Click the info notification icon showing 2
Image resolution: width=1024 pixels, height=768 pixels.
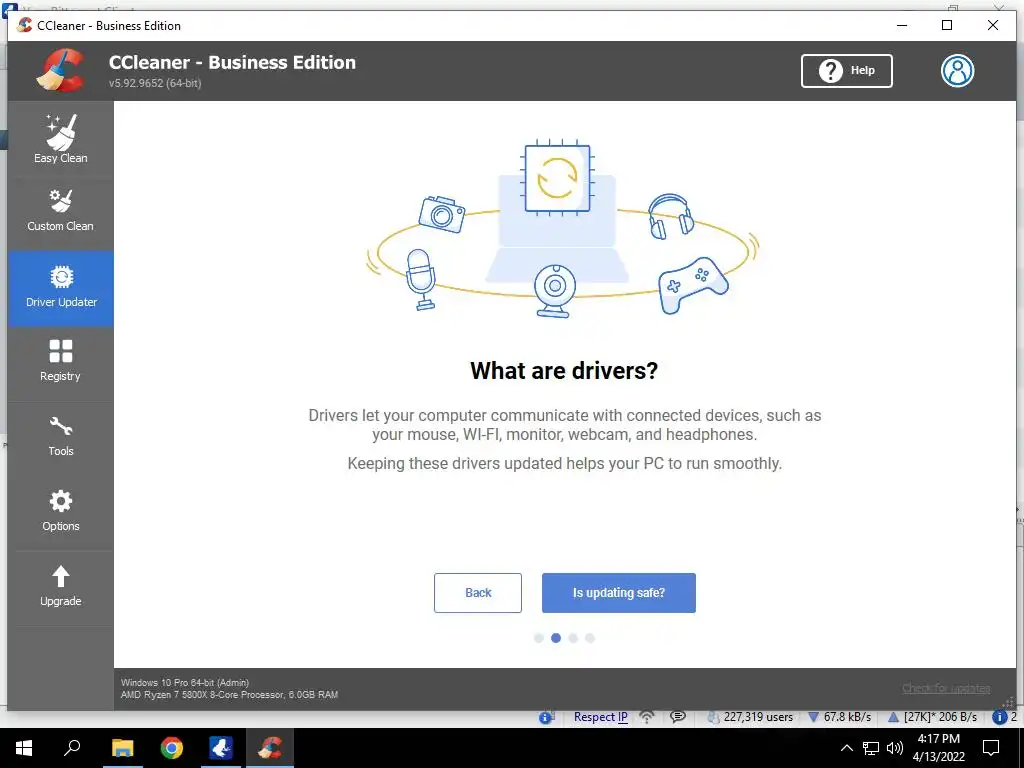point(1004,717)
